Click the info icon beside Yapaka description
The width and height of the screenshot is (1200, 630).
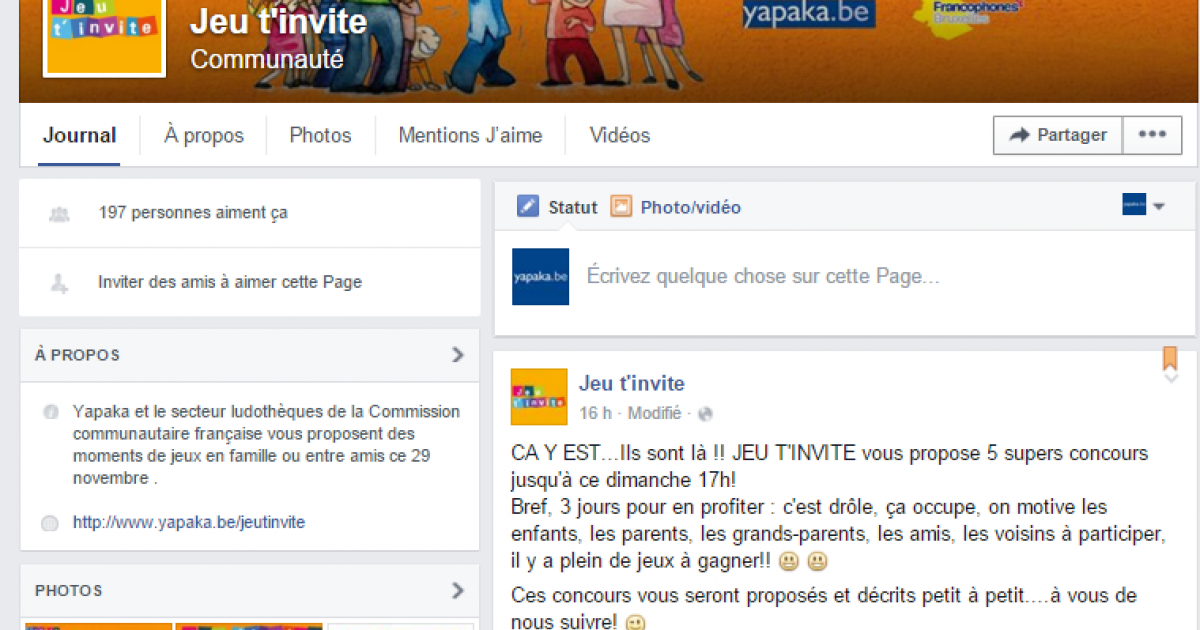click(50, 413)
